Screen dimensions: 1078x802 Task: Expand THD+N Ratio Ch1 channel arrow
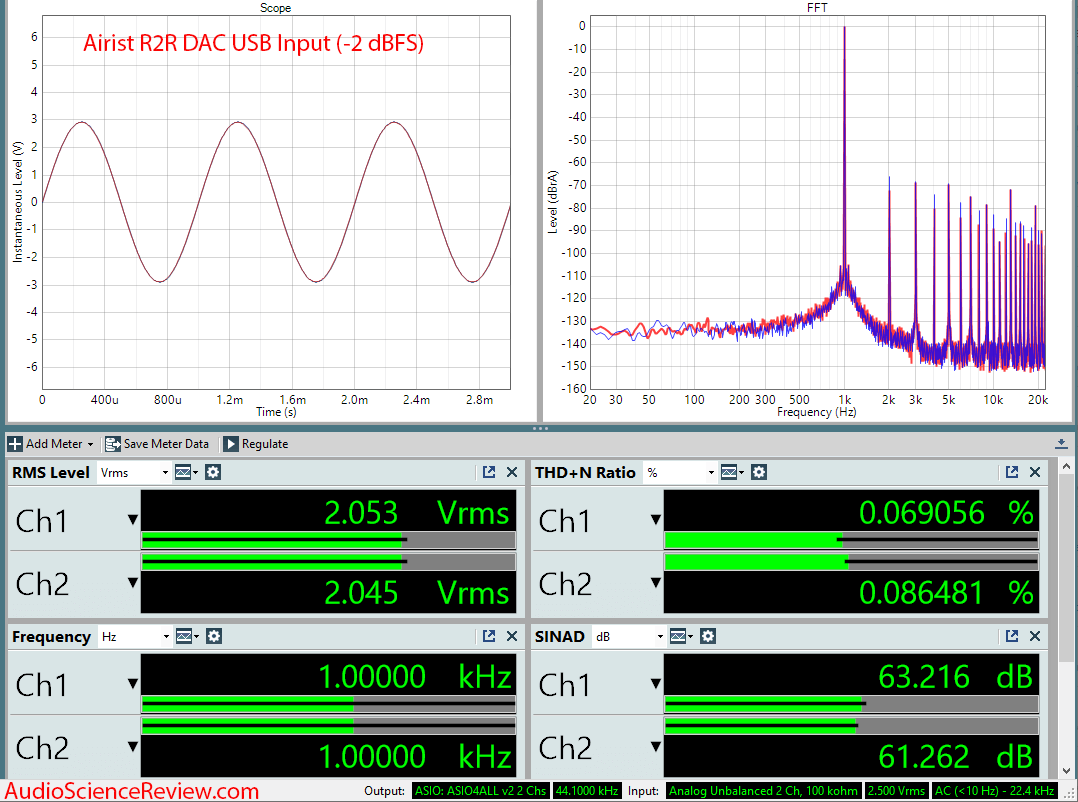(x=656, y=520)
